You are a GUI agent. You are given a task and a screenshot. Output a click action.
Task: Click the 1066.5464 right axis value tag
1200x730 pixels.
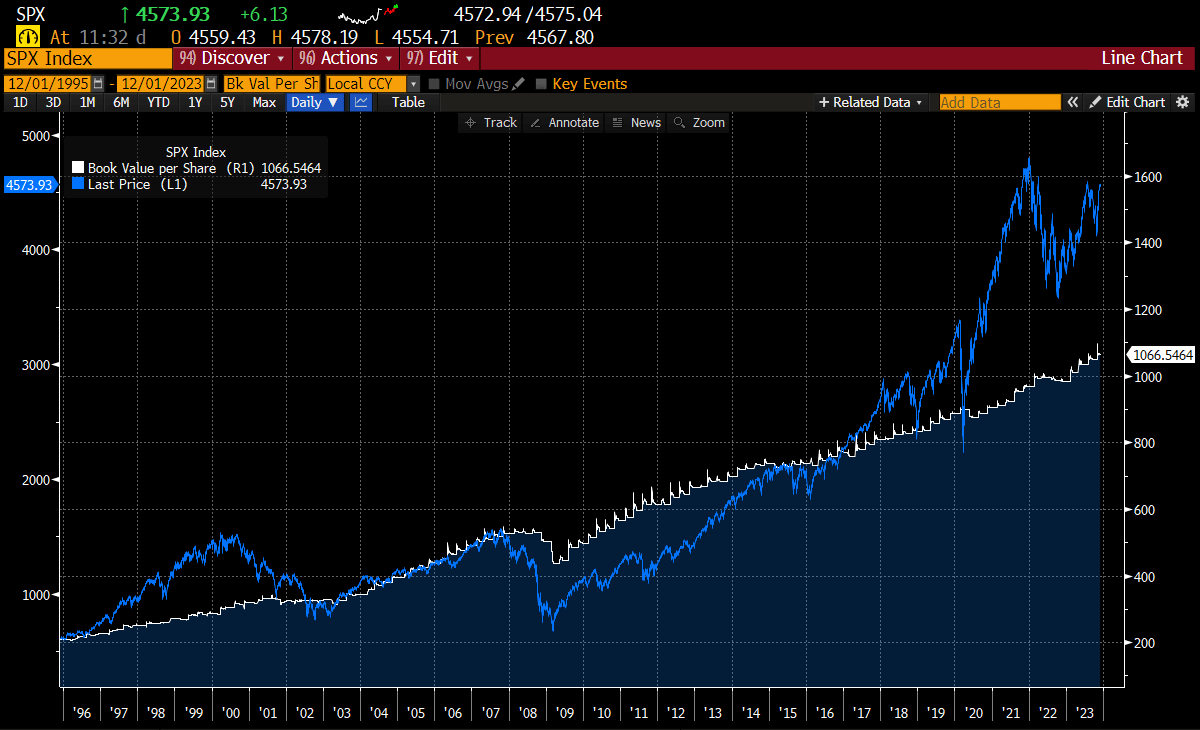1159,354
